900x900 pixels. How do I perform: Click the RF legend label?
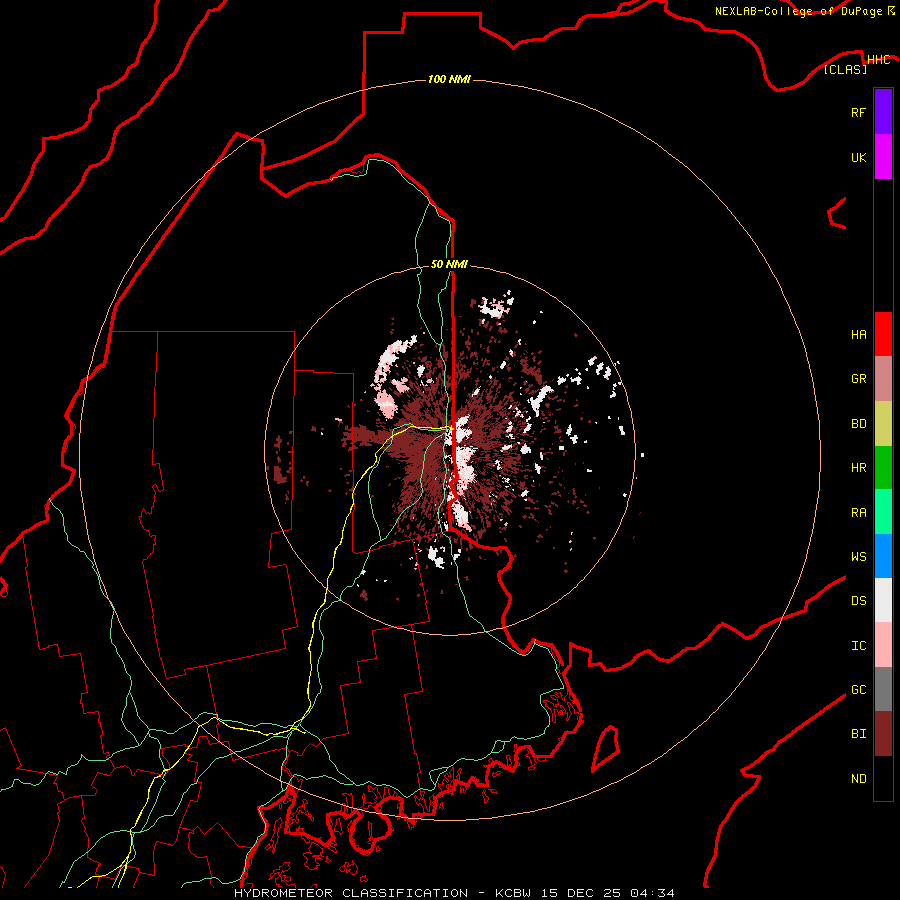[x=858, y=112]
